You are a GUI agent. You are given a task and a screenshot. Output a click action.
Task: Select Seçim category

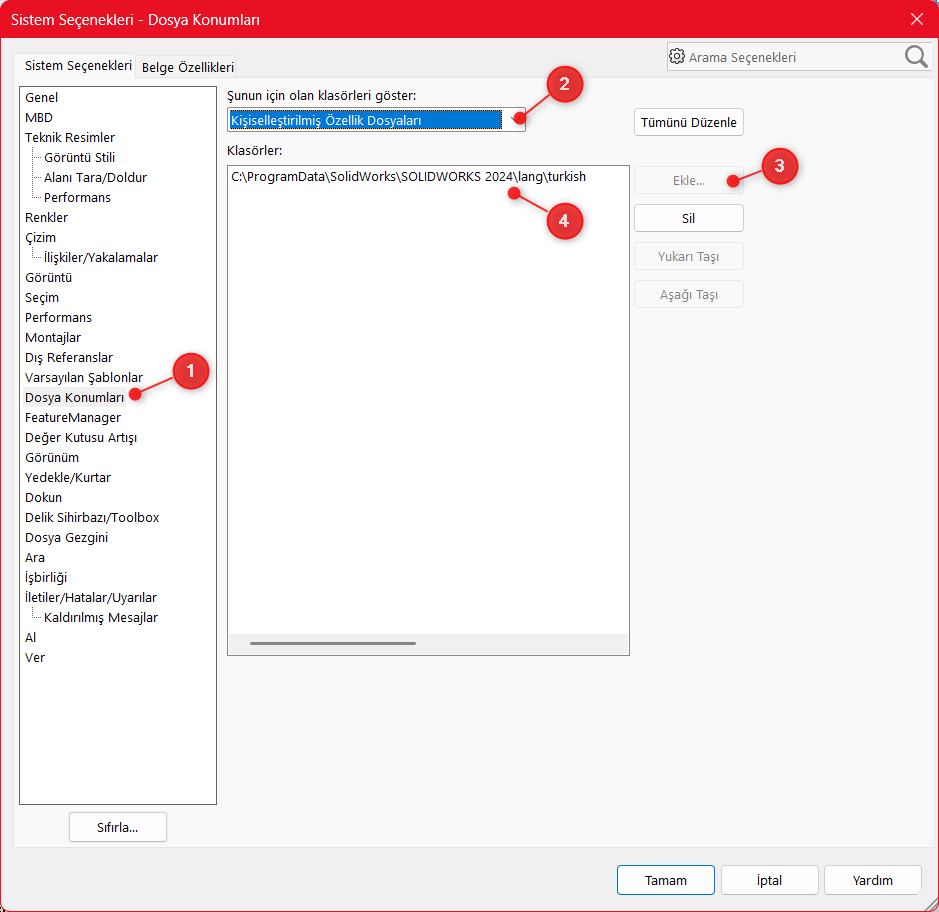(42, 298)
